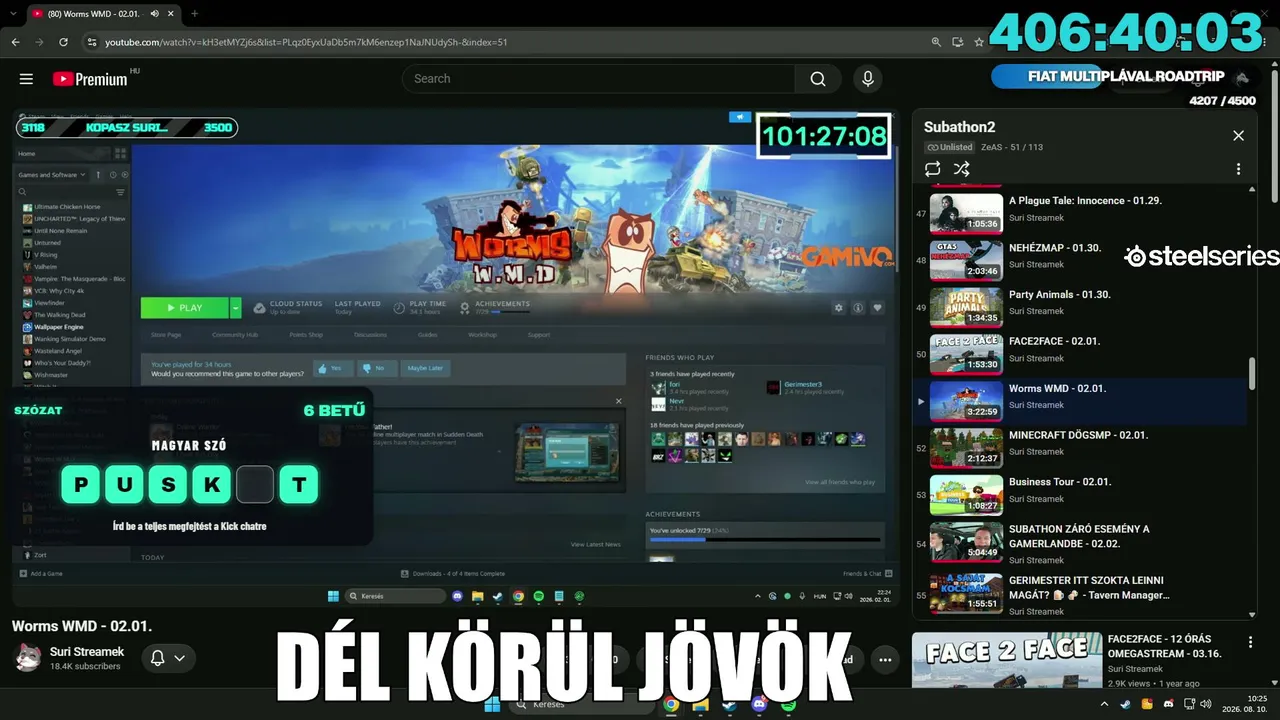Open Suri Streamek channel name link
1280x720 pixels.
coord(87,652)
